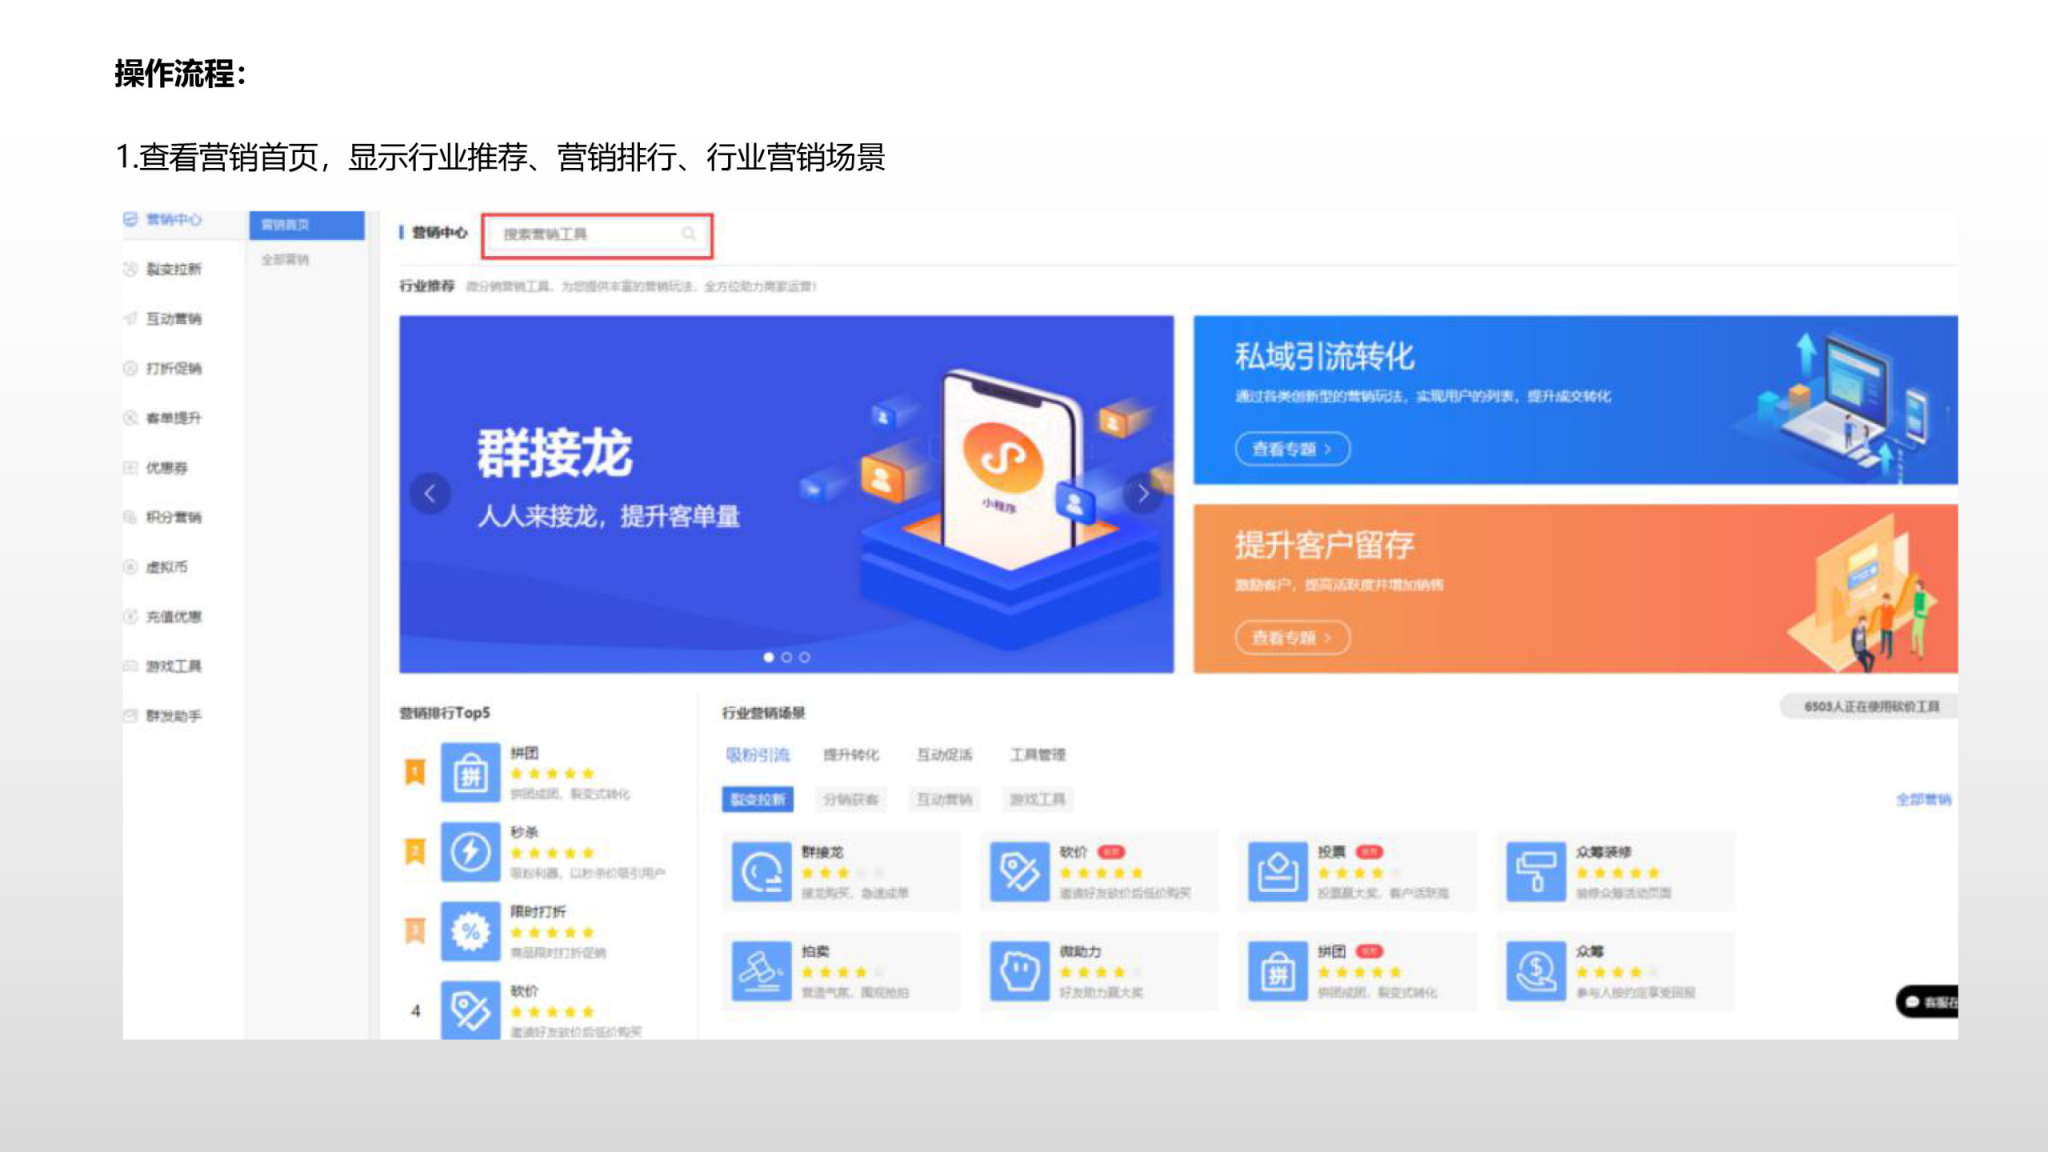Open 优惠券 in the left sidebar
2048x1152 pixels.
click(166, 468)
